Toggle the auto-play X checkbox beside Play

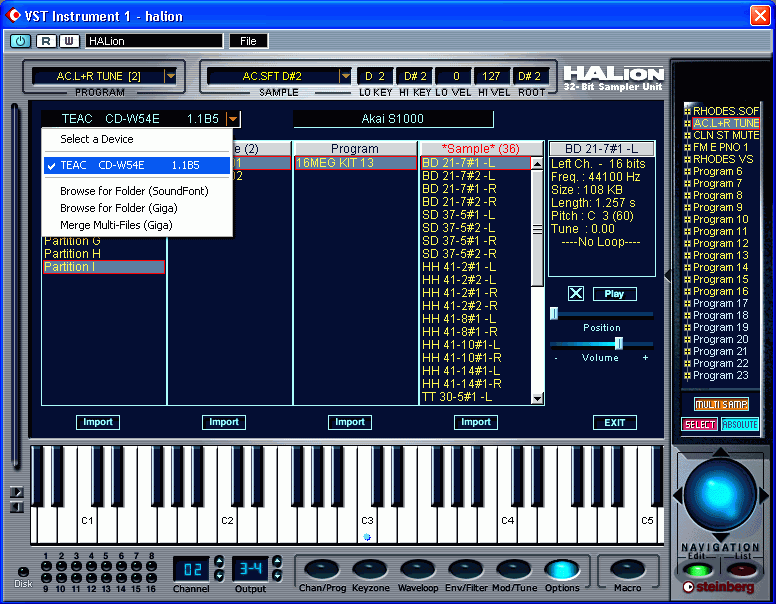pyautogui.click(x=575, y=294)
